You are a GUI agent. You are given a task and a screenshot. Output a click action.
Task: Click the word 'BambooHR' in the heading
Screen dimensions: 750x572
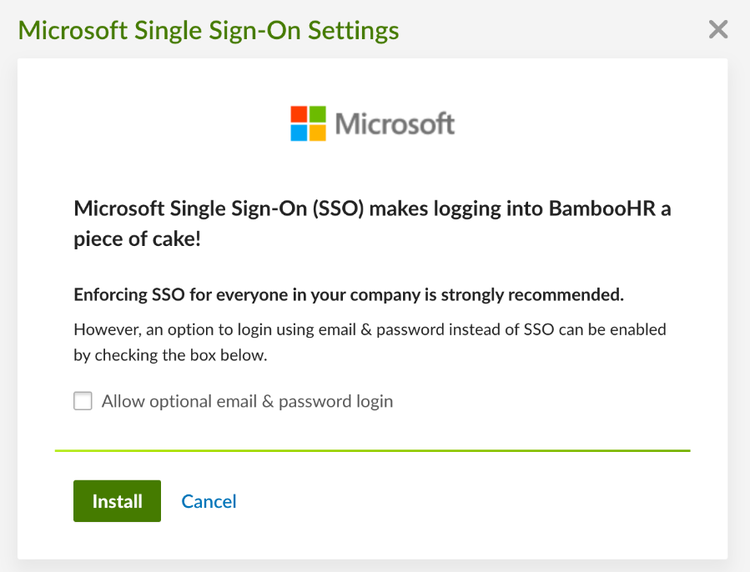[x=602, y=209]
